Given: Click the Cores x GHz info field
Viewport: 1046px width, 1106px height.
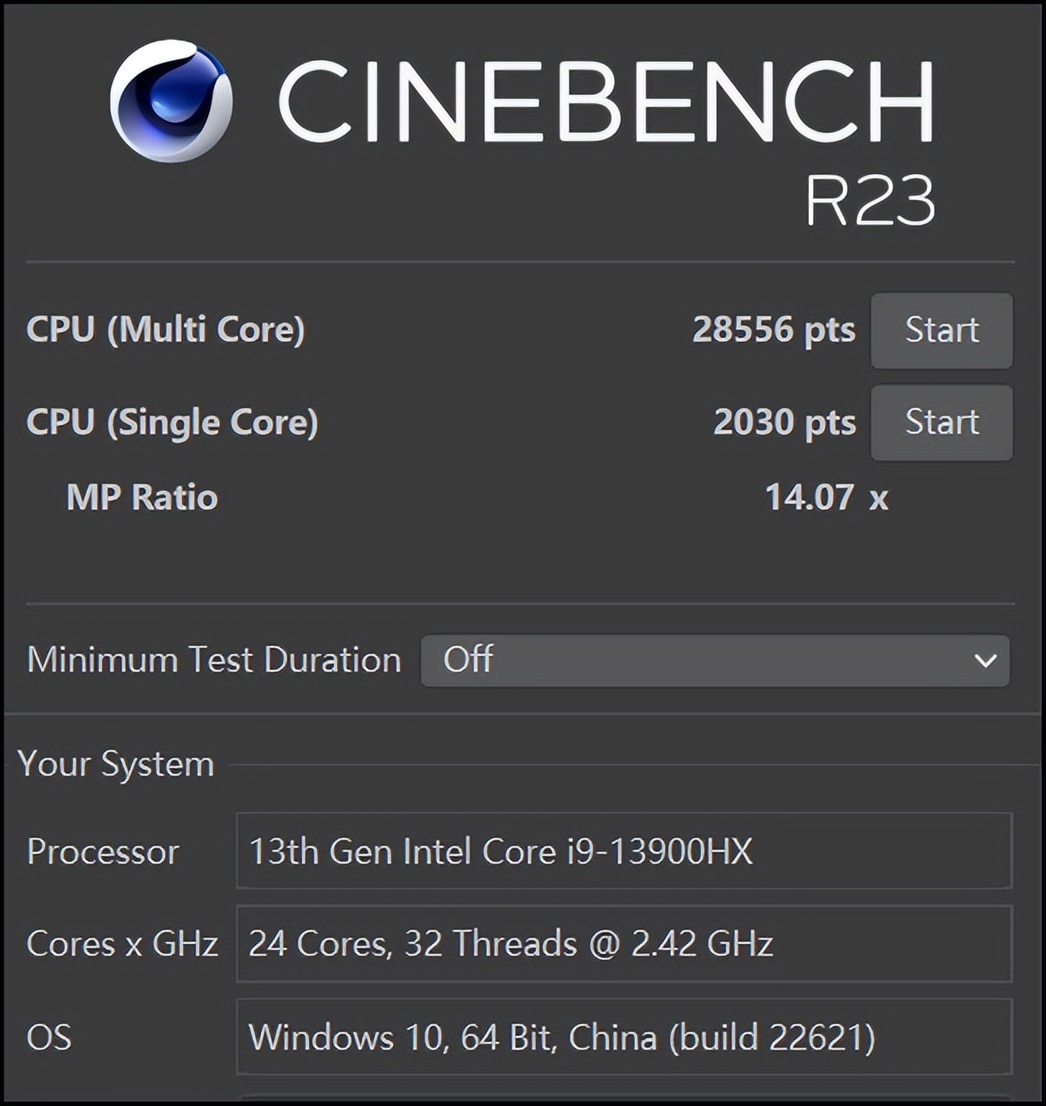Looking at the screenshot, I should pos(624,943).
